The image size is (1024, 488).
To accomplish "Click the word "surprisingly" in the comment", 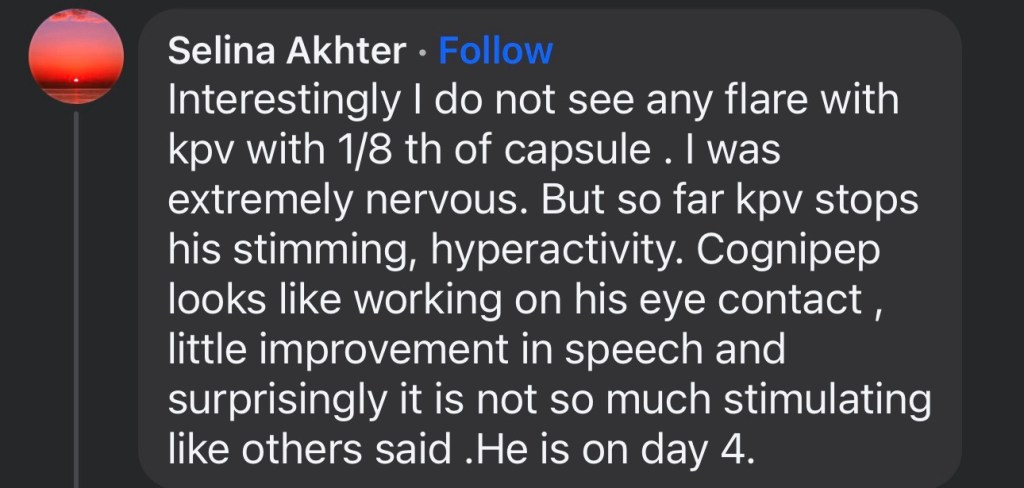I will pos(269,395).
